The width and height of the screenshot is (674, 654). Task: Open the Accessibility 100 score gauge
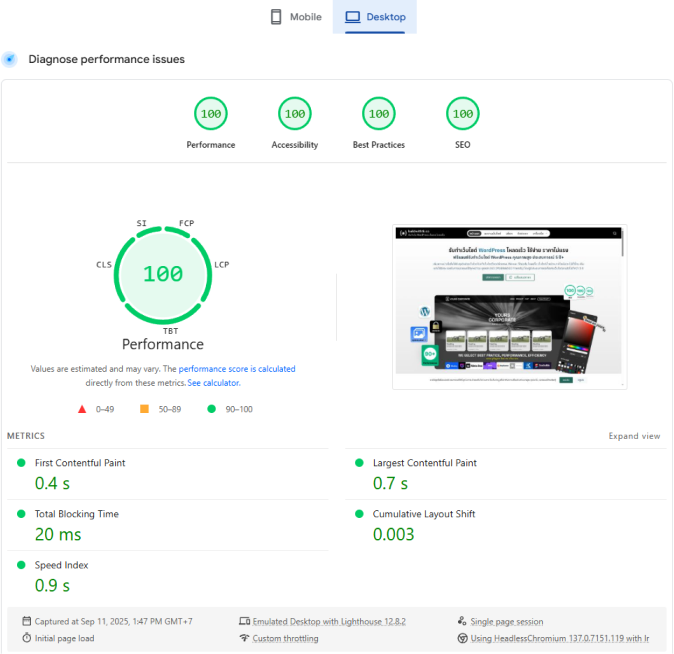(x=295, y=114)
